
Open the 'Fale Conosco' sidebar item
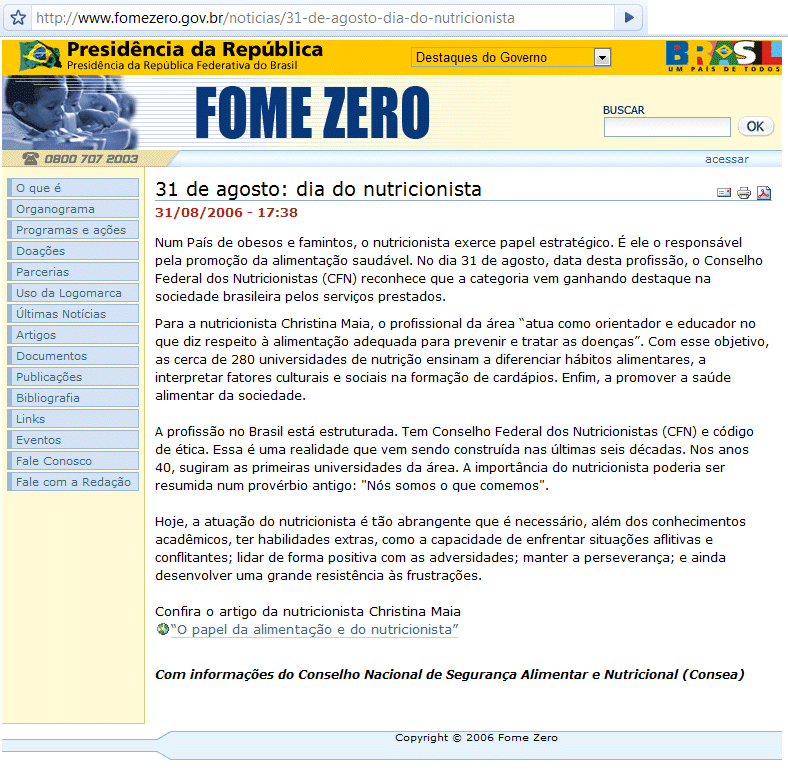72,461
